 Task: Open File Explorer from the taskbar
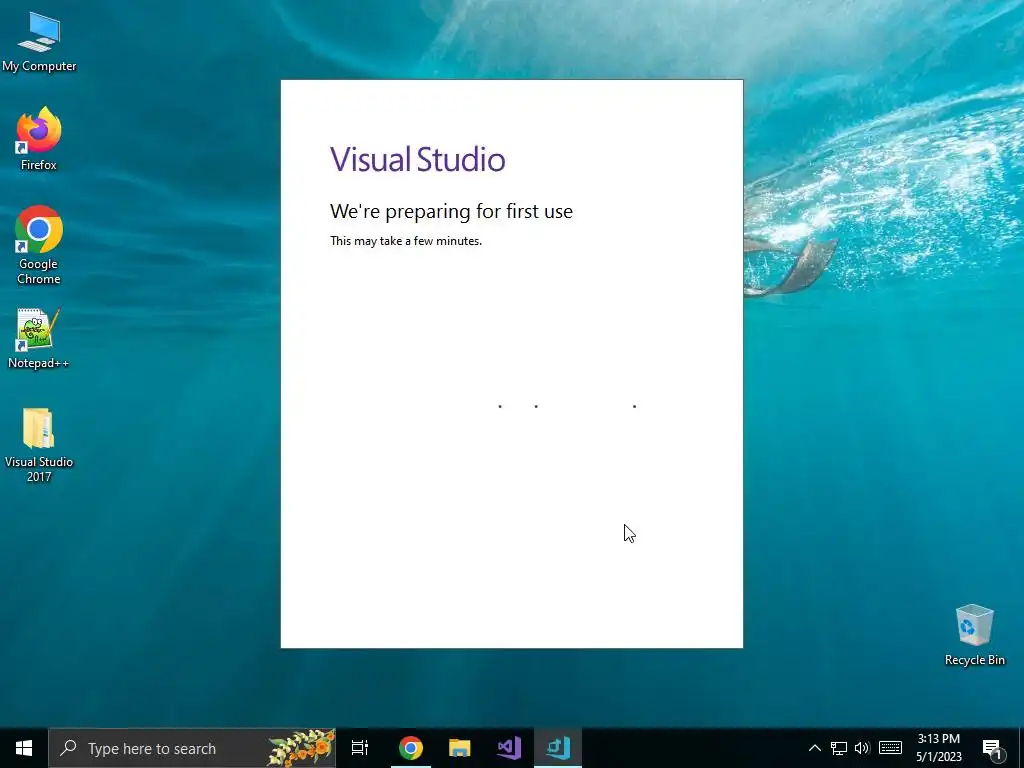[x=460, y=748]
